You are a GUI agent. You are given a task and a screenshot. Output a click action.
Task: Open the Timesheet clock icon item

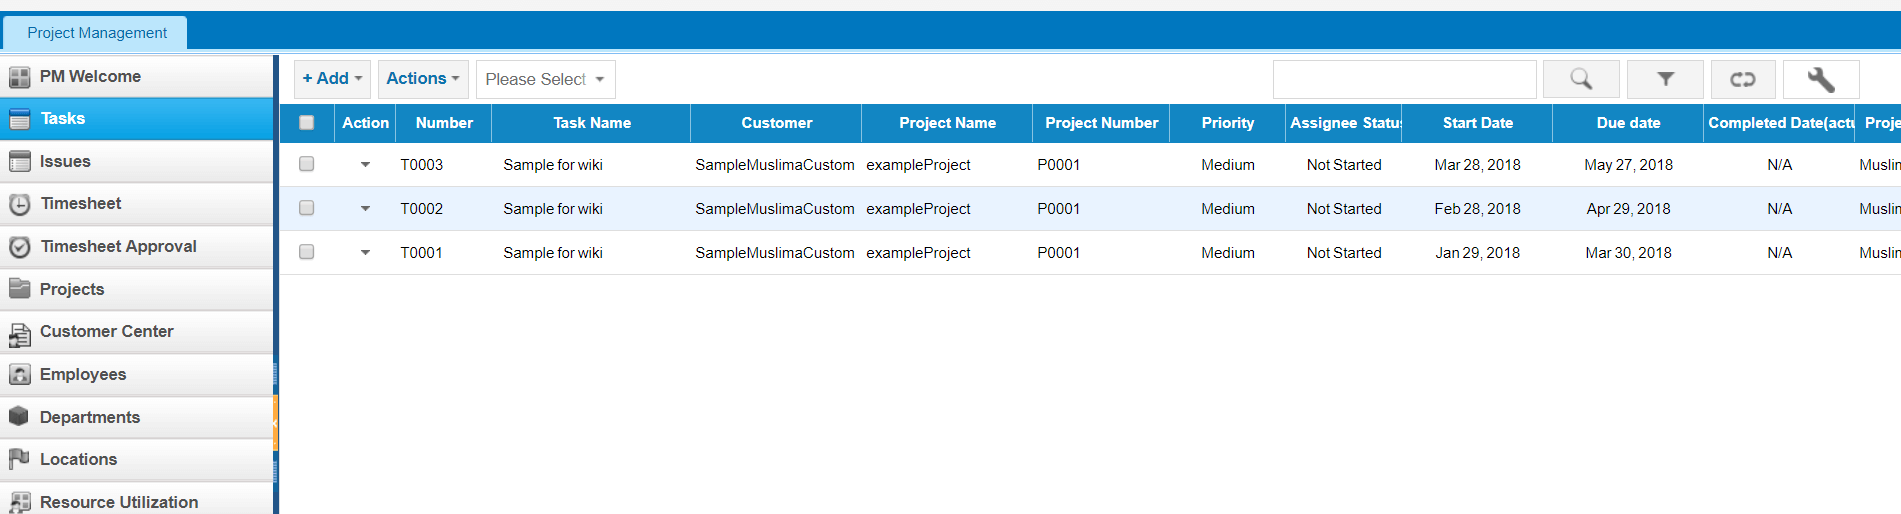[x=20, y=204]
